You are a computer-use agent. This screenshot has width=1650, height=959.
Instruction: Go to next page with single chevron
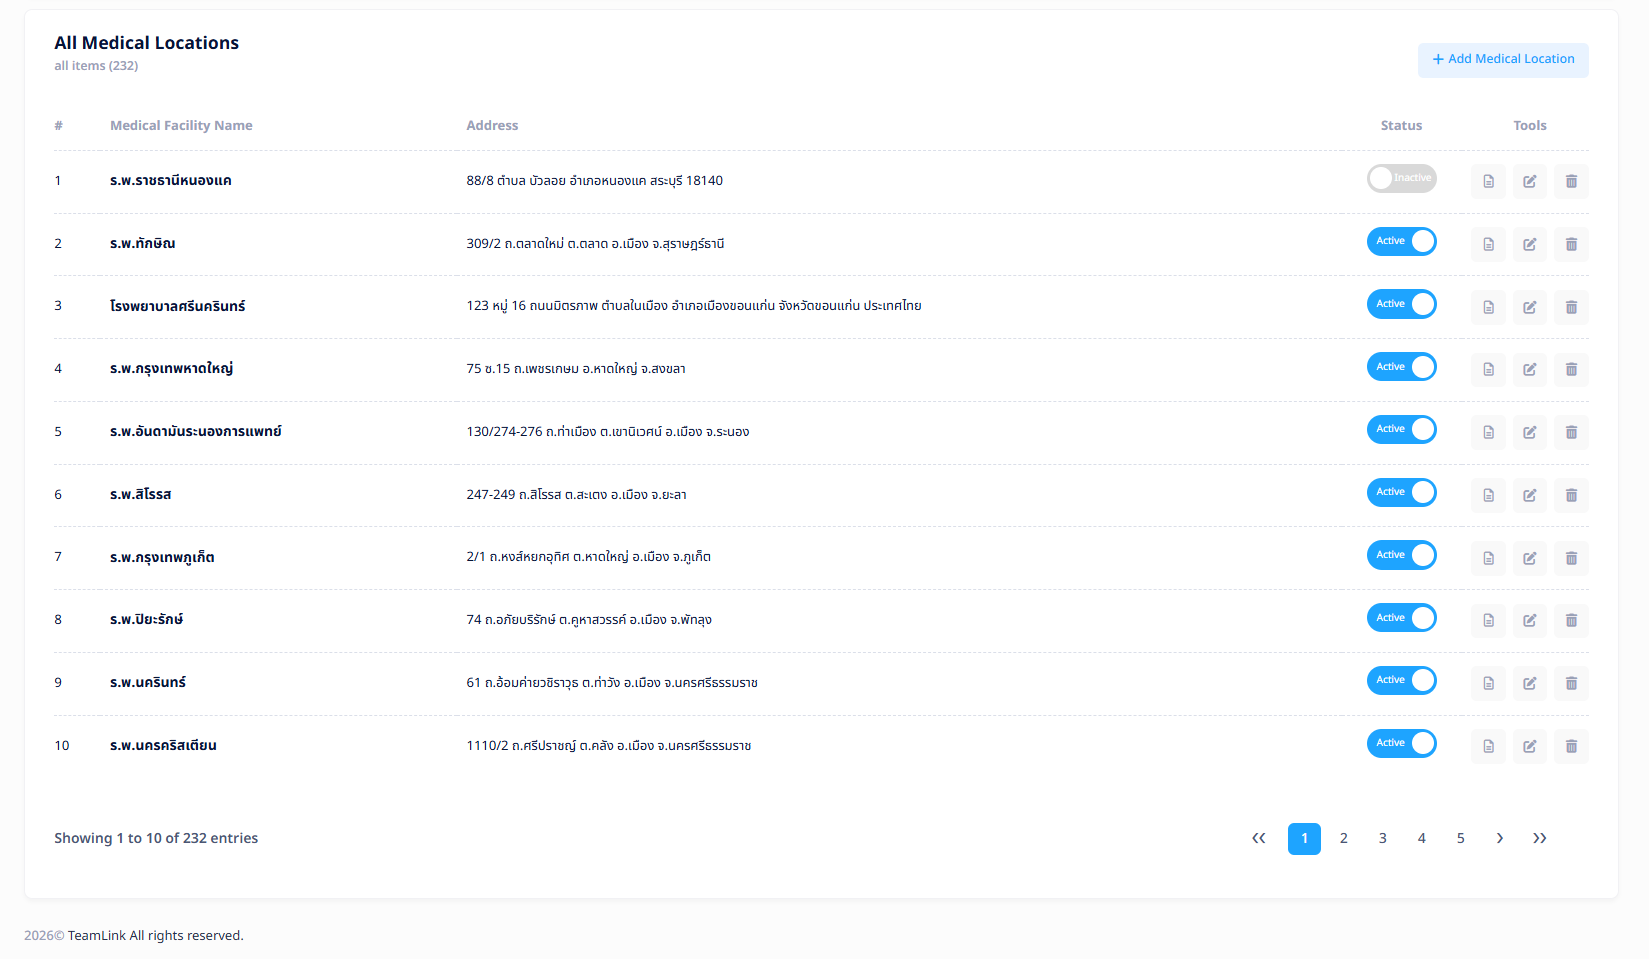point(1499,838)
